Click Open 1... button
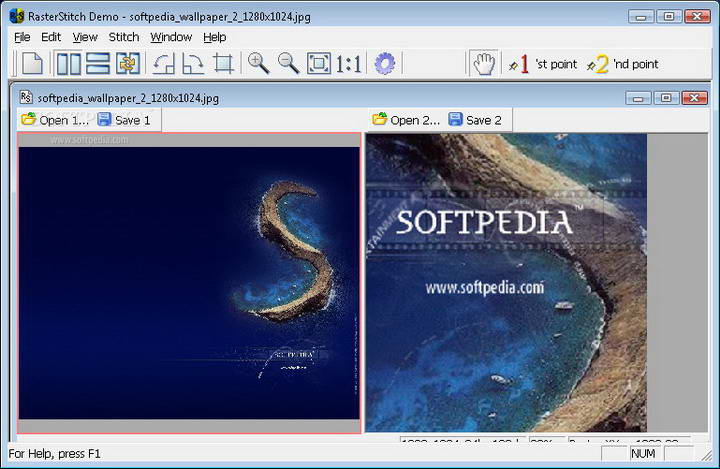 coord(55,120)
